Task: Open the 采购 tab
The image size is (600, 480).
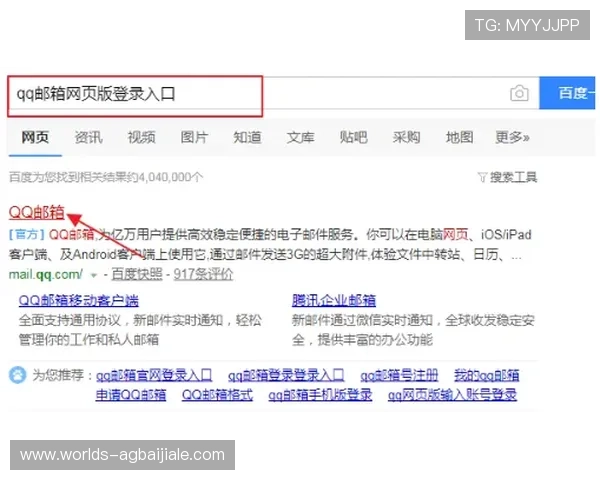Action: click(406, 137)
